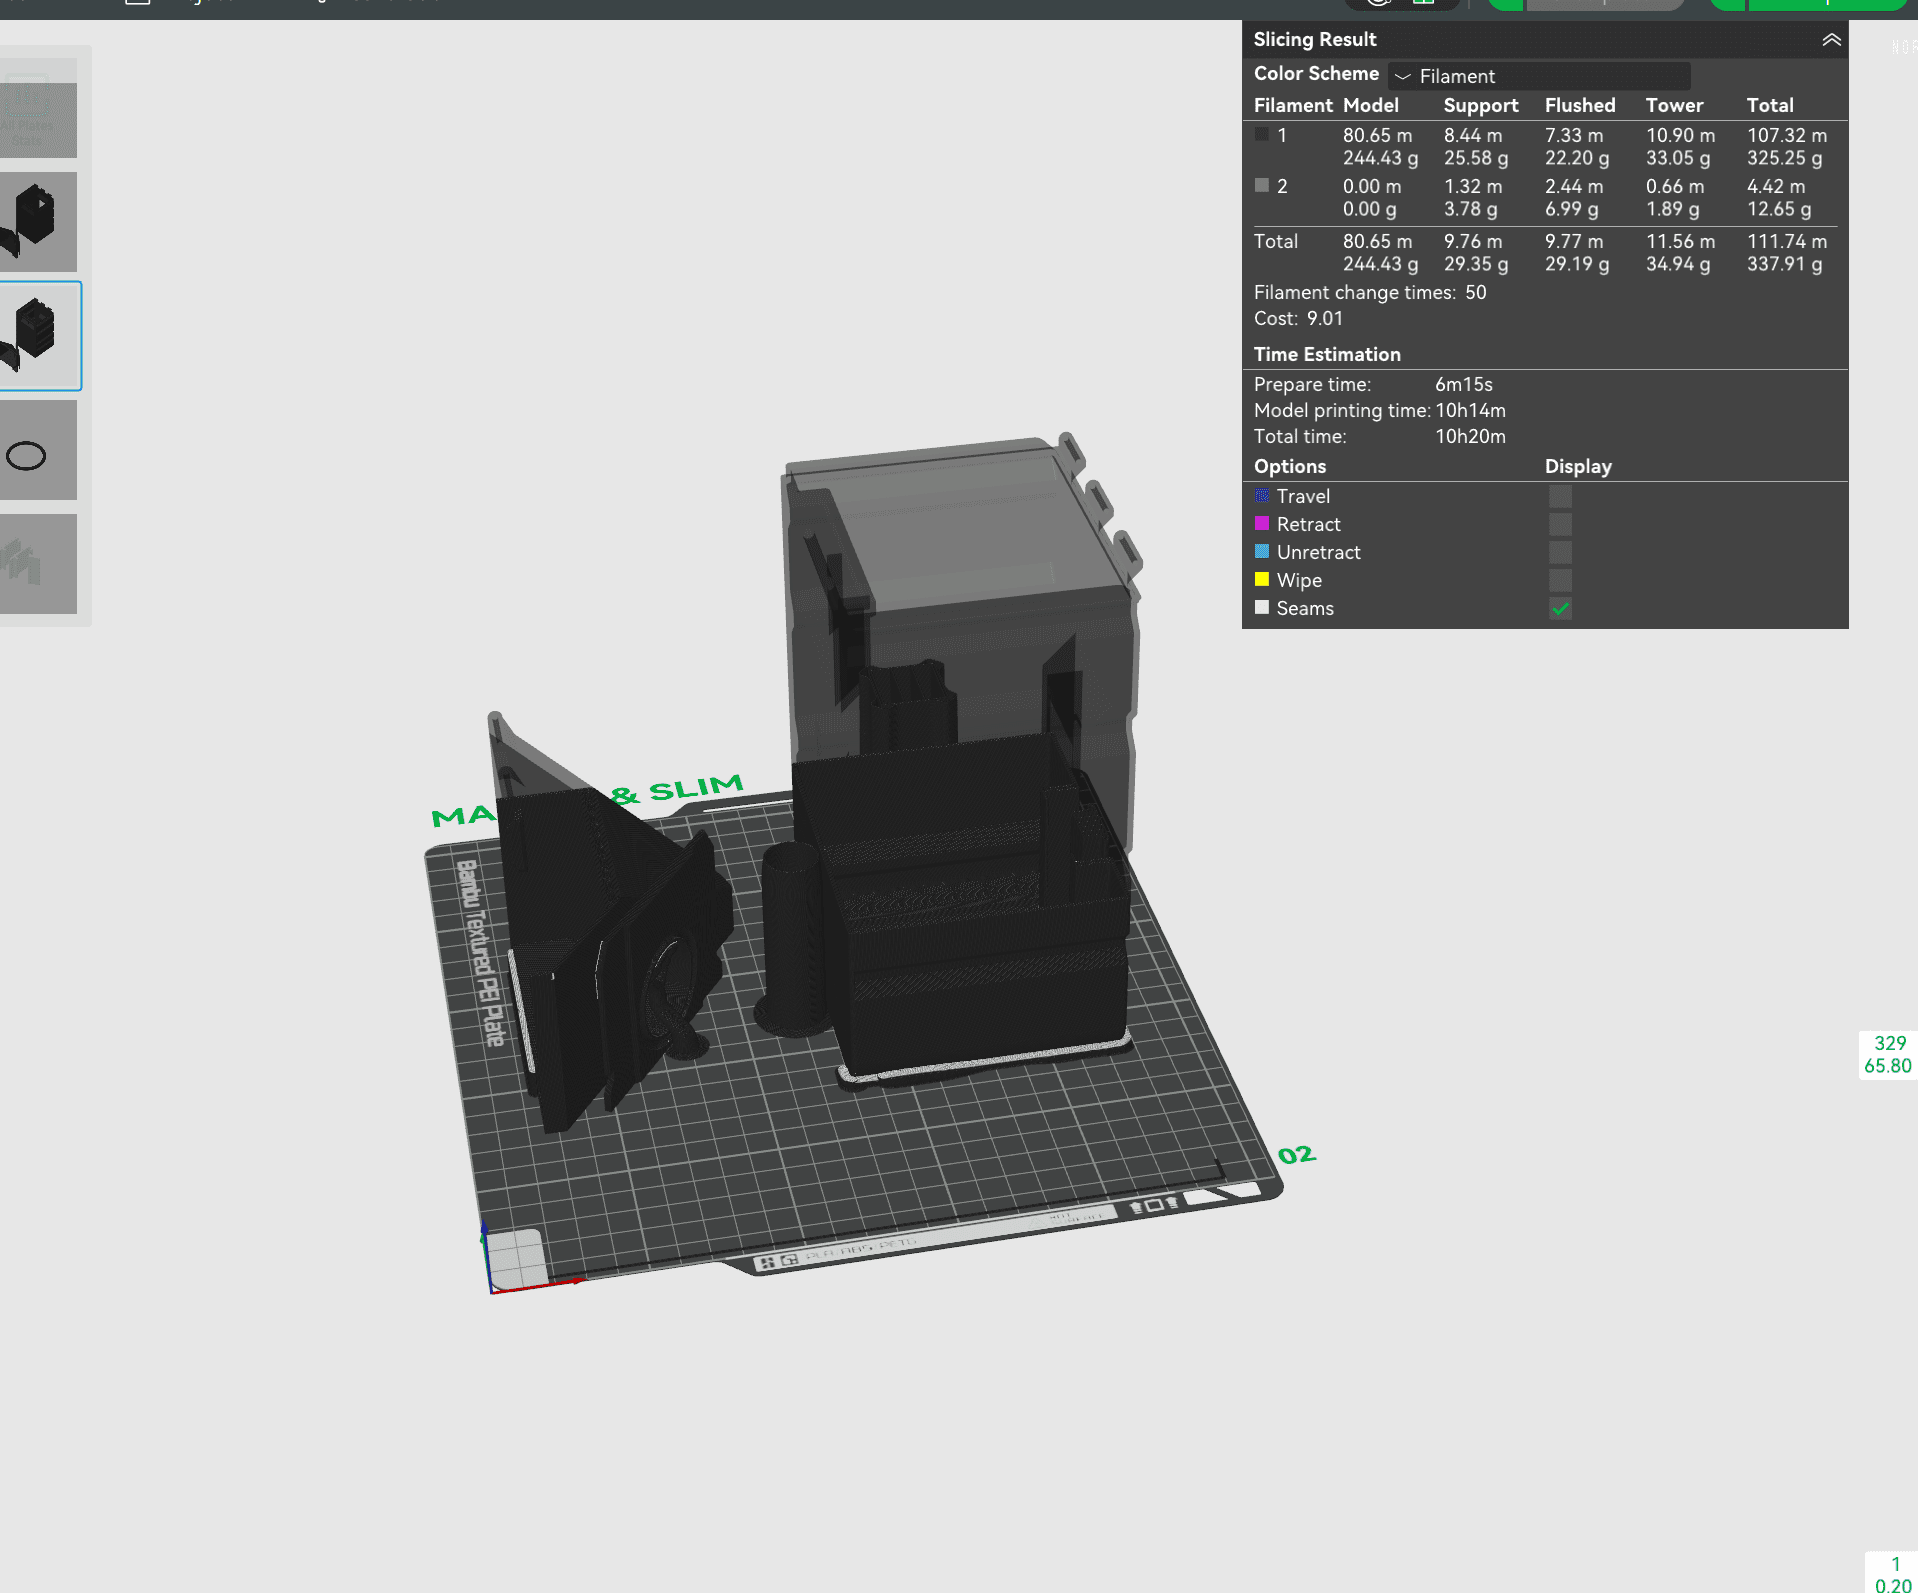Disable the Seams display checkbox

tap(1560, 608)
